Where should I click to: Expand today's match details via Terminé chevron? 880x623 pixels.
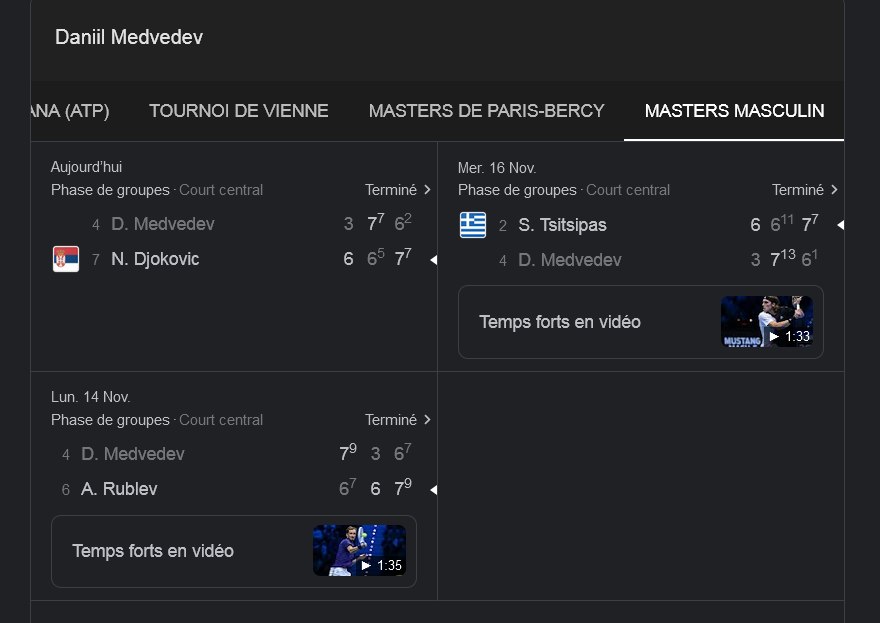coord(427,190)
